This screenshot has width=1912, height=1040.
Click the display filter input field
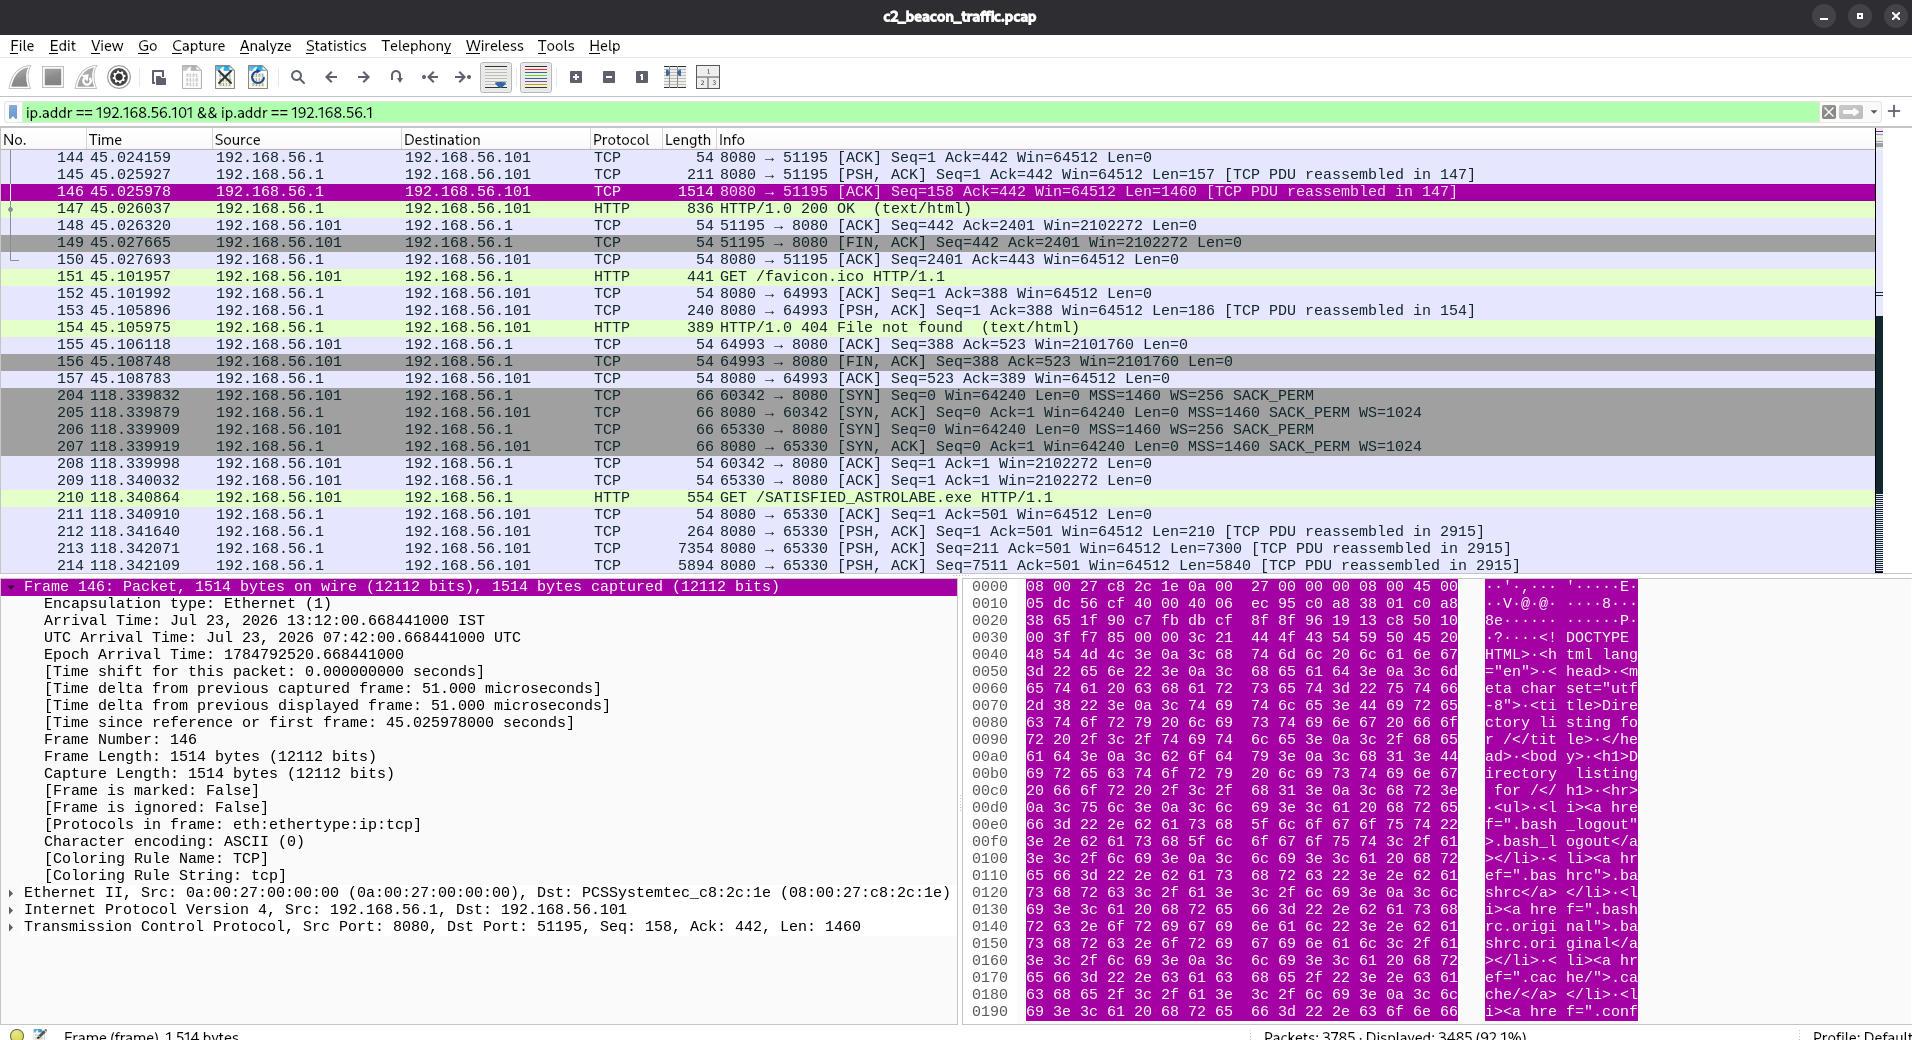click(x=920, y=112)
